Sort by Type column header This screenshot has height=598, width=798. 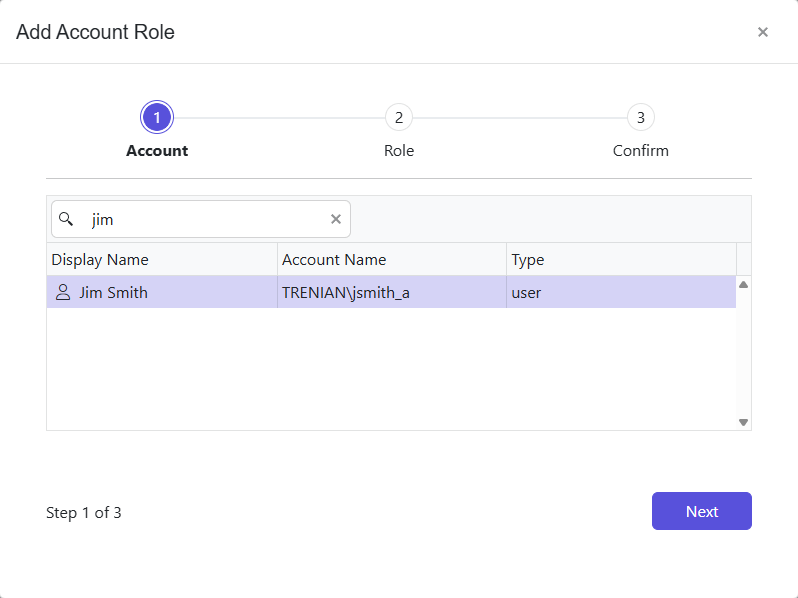[x=621, y=260]
